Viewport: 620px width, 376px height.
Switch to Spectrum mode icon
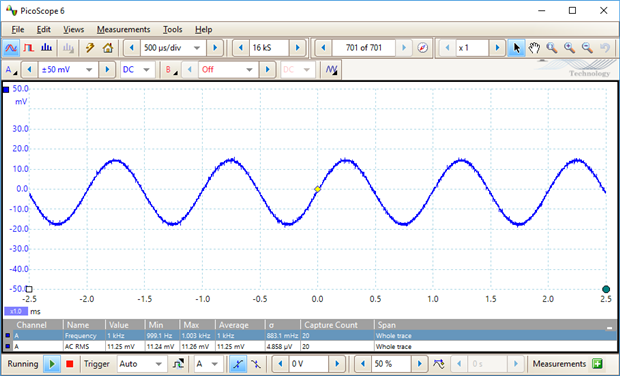pos(46,48)
